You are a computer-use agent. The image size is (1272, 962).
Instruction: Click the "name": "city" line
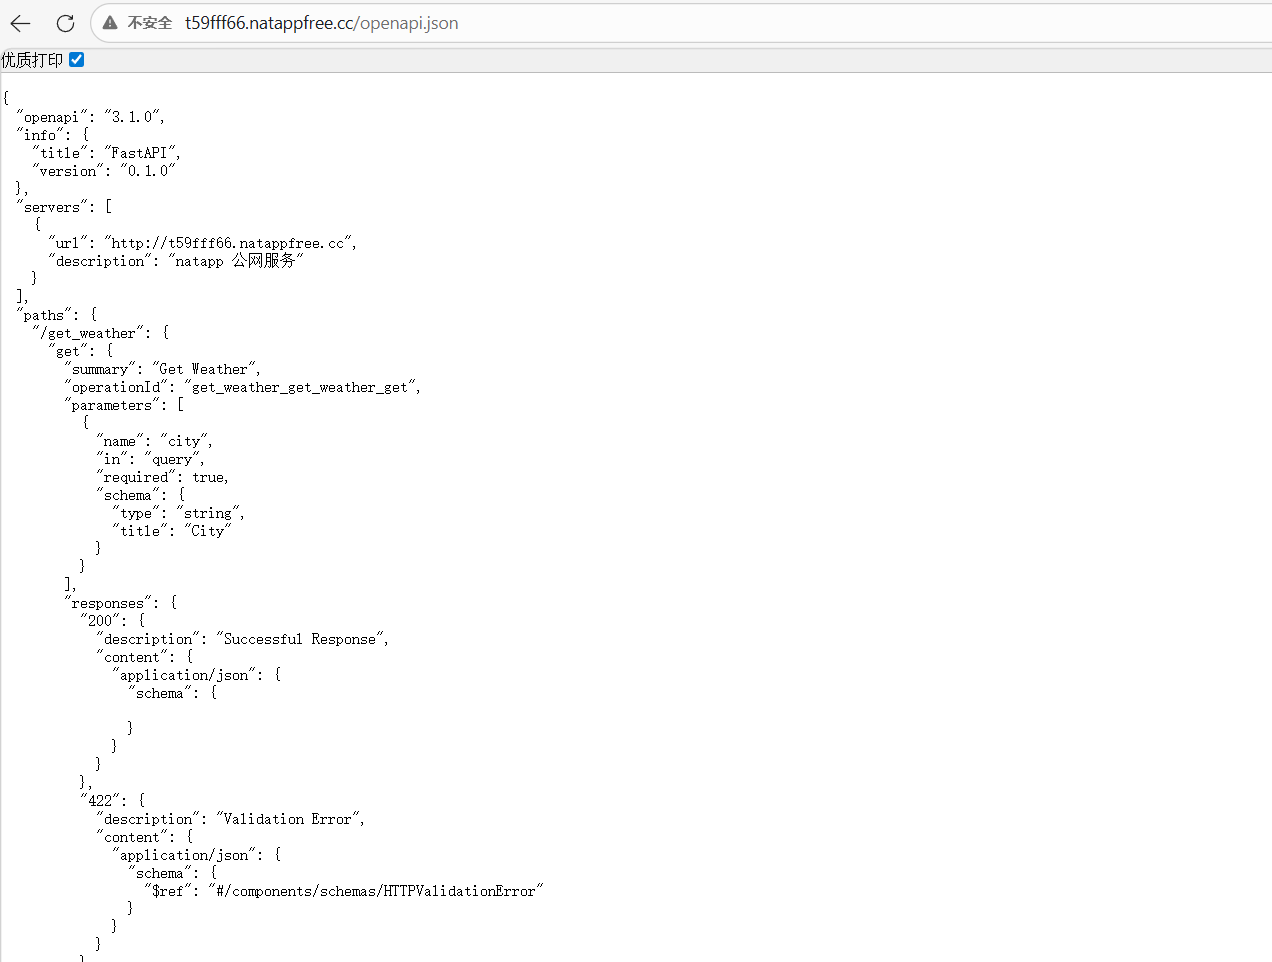pos(155,441)
